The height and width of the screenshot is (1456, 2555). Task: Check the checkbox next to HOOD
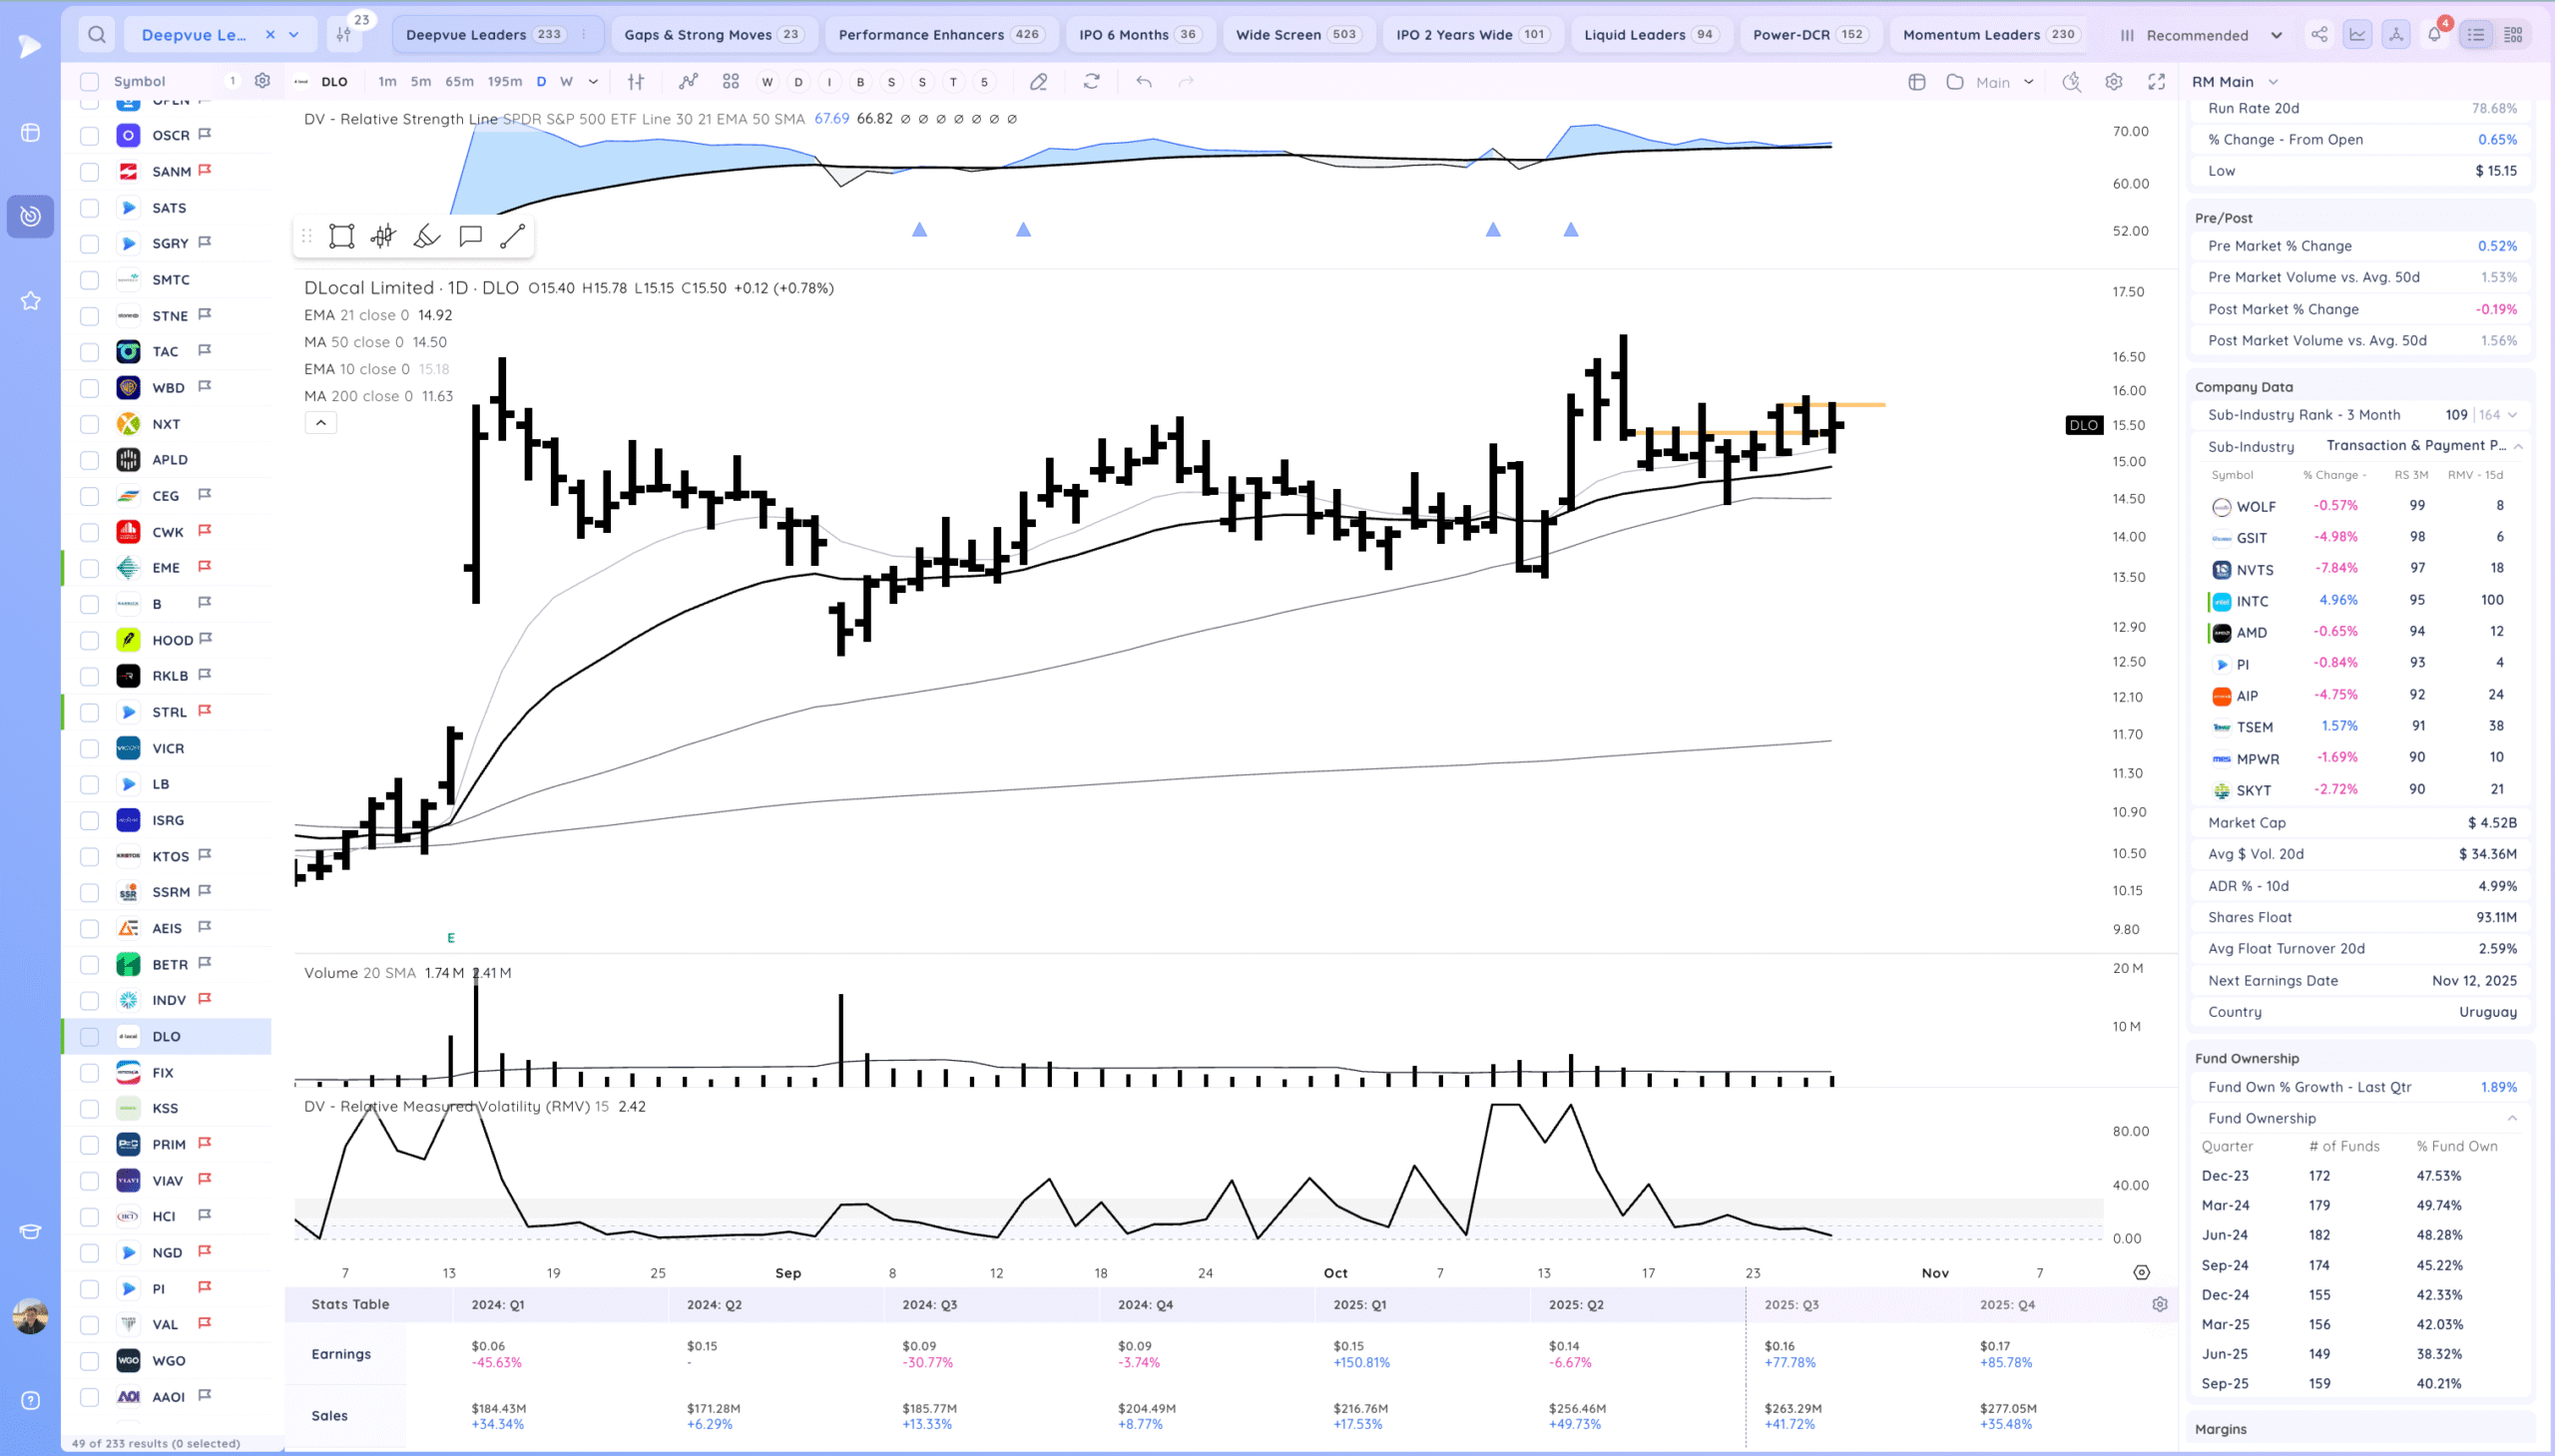point(90,640)
